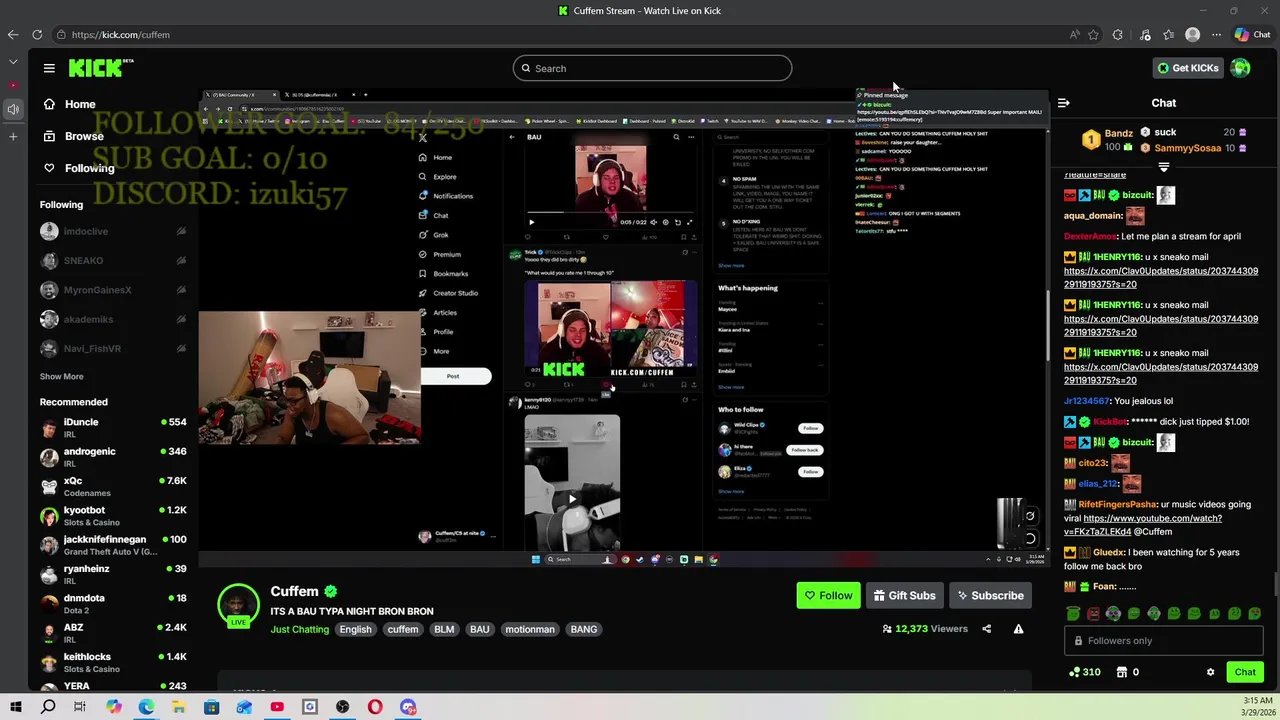The width and height of the screenshot is (1280, 720).
Task: Open browser extensions puzzle icon
Action: coord(1118,34)
